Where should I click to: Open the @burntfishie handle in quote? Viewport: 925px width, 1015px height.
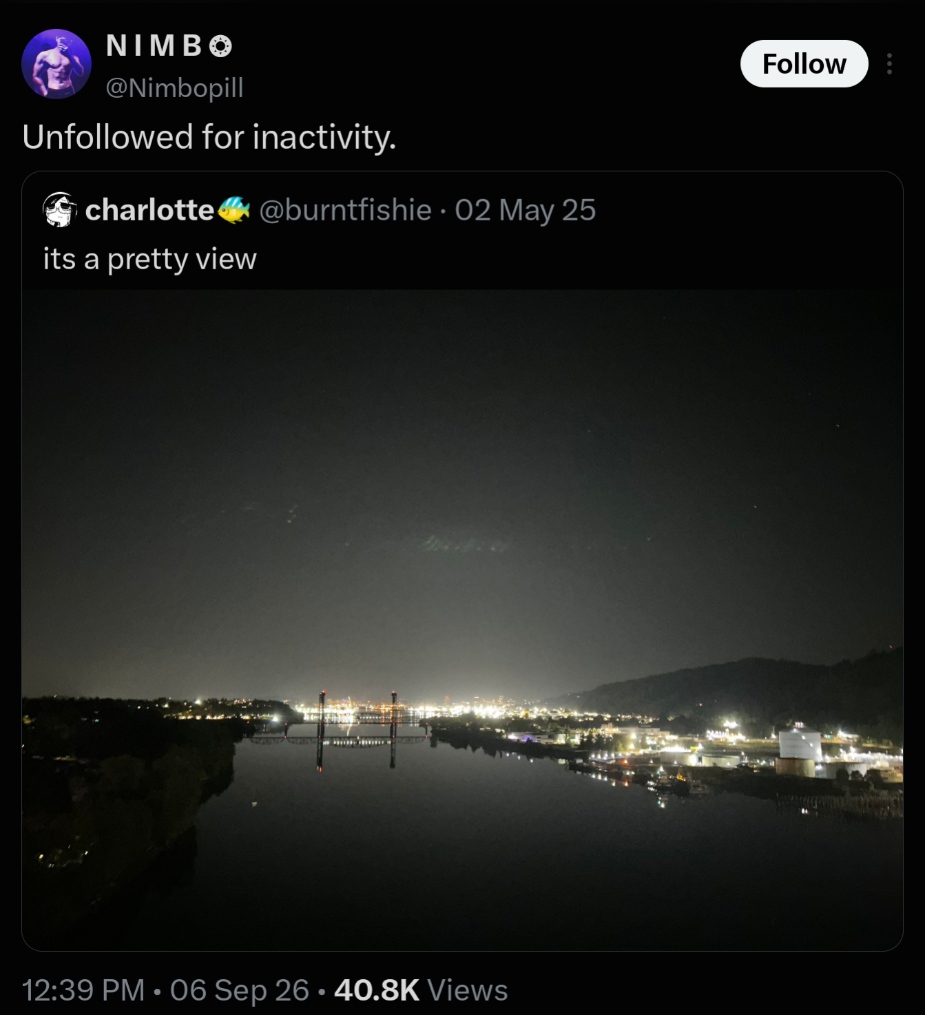pyautogui.click(x=345, y=210)
